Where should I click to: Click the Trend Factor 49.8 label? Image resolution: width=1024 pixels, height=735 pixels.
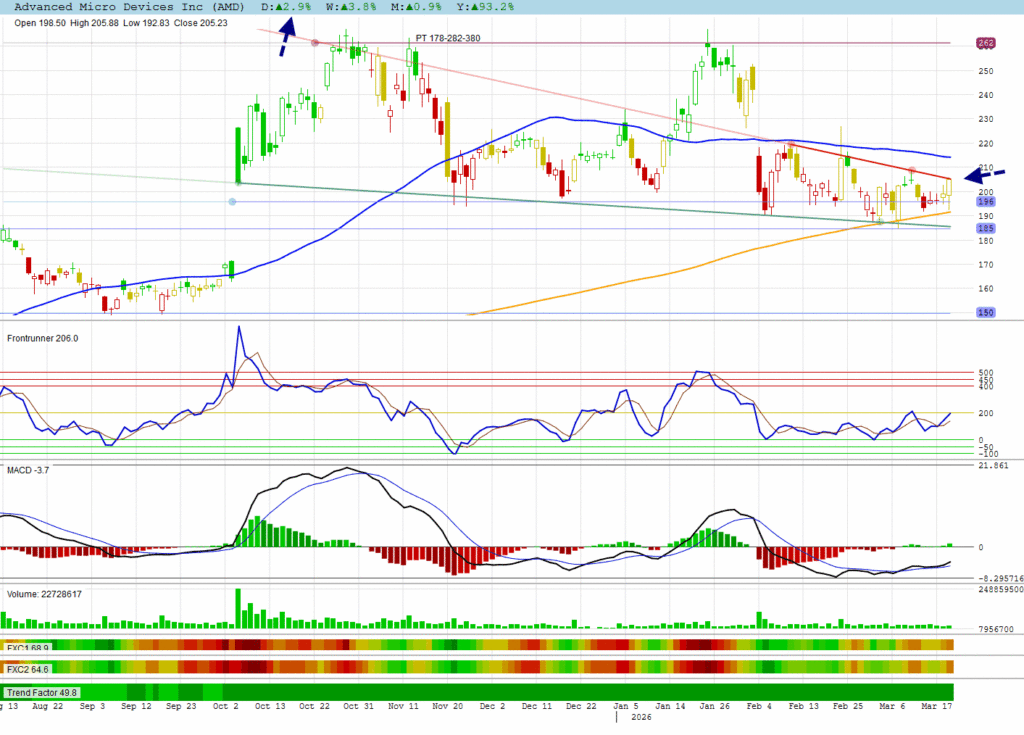tap(42, 692)
